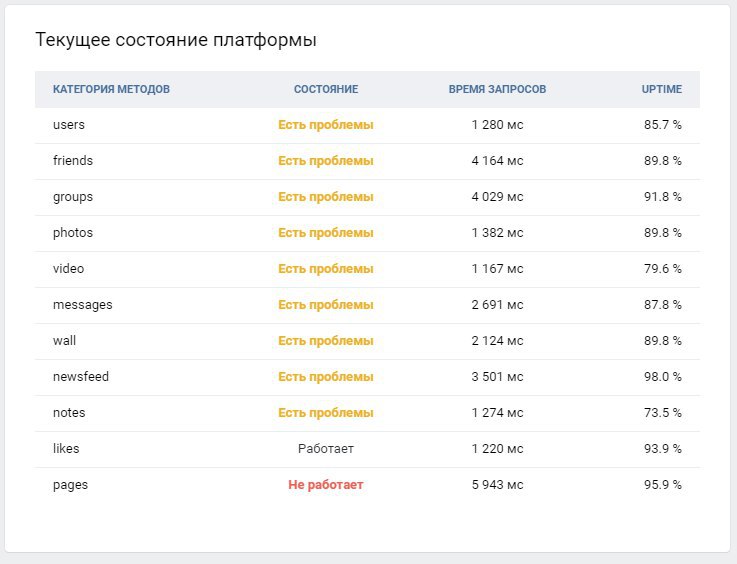The width and height of the screenshot is (737, 564).
Task: Click the '5 943 мс' request time
Action: click(497, 485)
